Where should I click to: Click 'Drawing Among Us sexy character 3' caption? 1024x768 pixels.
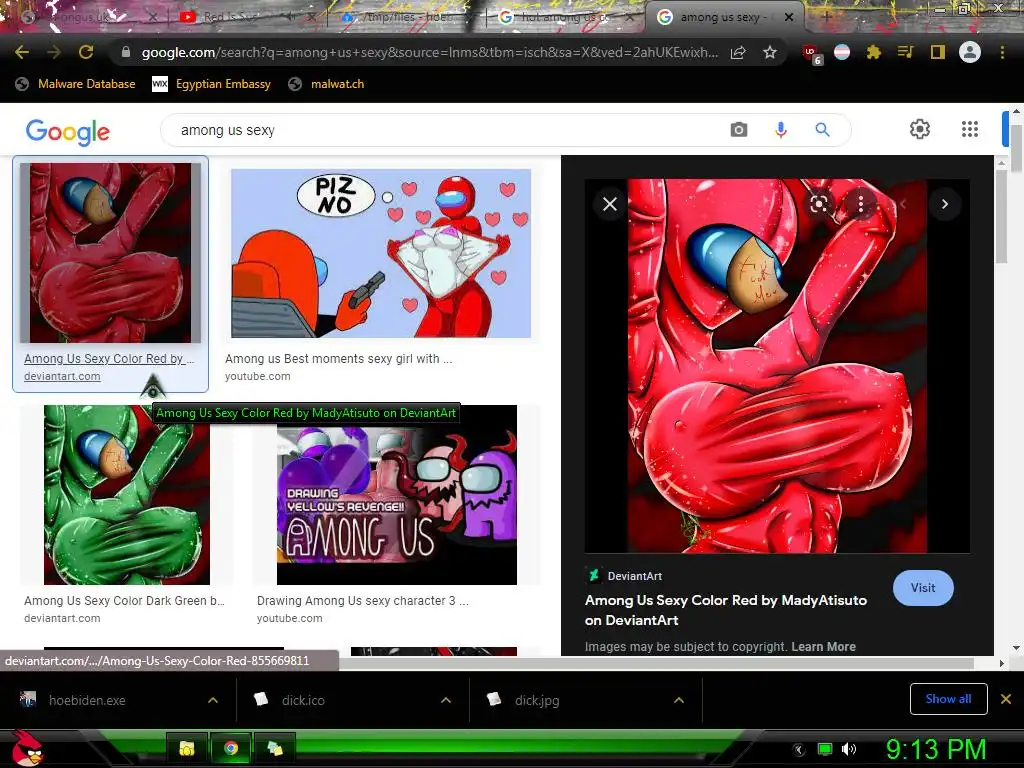[362, 601]
